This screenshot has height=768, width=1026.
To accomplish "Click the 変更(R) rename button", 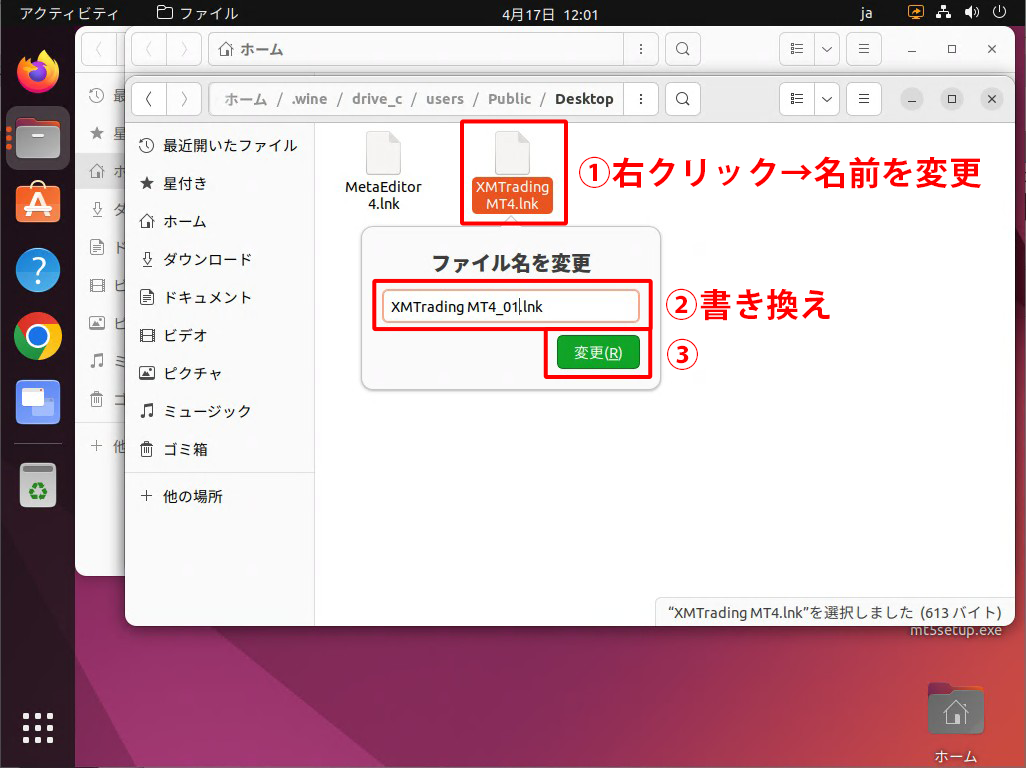I will (598, 353).
